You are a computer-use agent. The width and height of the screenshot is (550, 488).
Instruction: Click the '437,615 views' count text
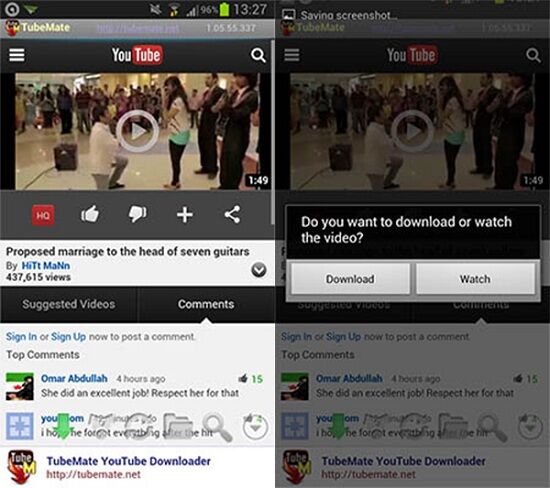pyautogui.click(x=38, y=277)
